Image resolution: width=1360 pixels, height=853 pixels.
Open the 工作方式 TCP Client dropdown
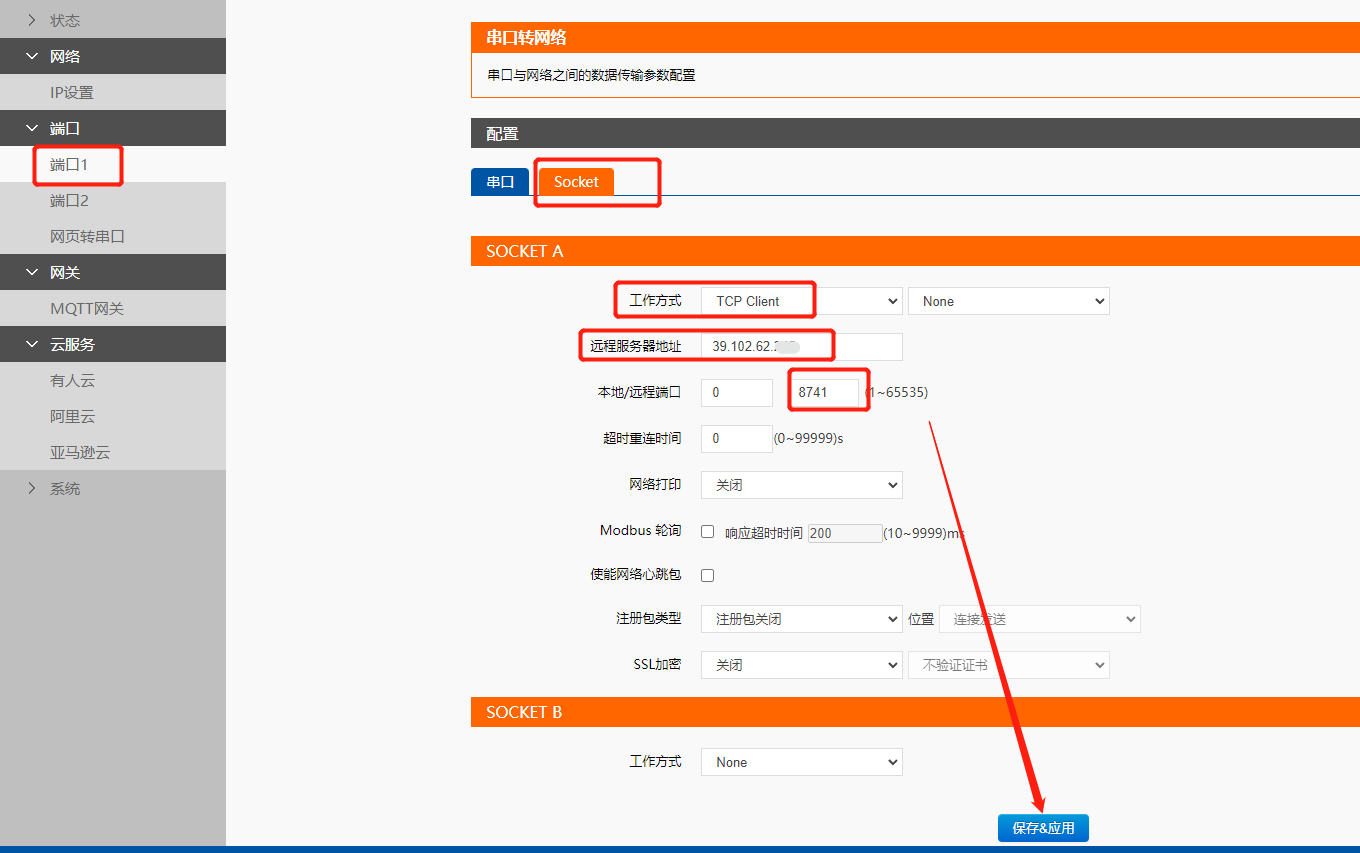pos(801,301)
